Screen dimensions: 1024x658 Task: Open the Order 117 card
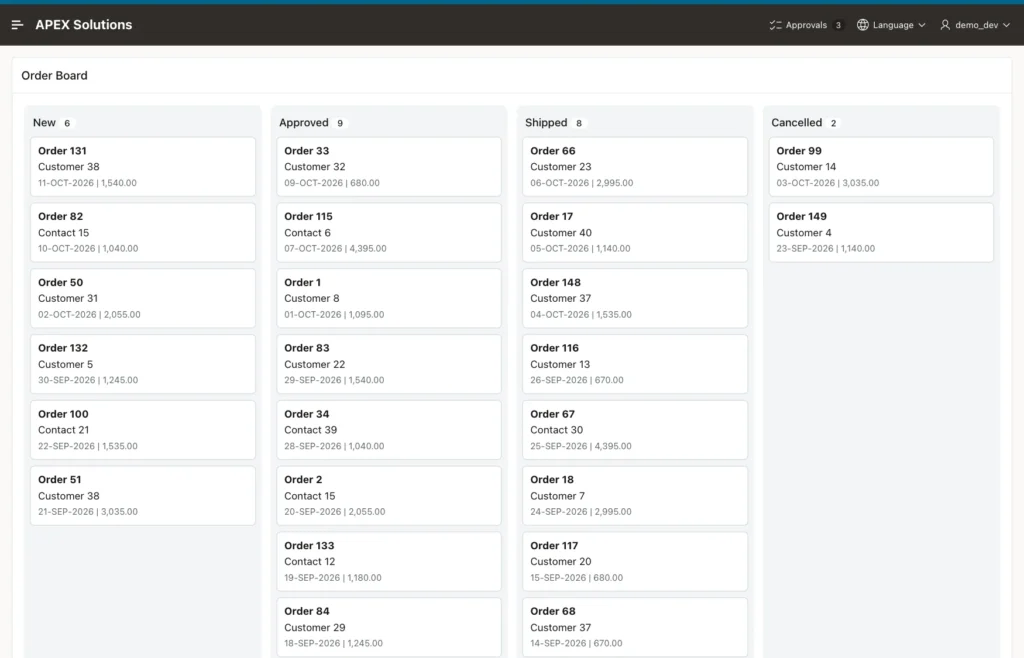click(635, 561)
